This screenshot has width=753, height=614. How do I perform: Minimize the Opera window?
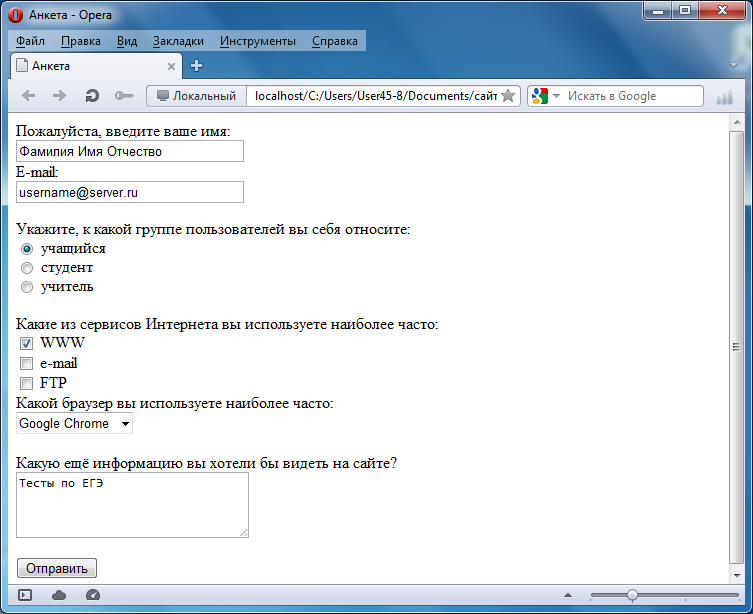coord(658,11)
